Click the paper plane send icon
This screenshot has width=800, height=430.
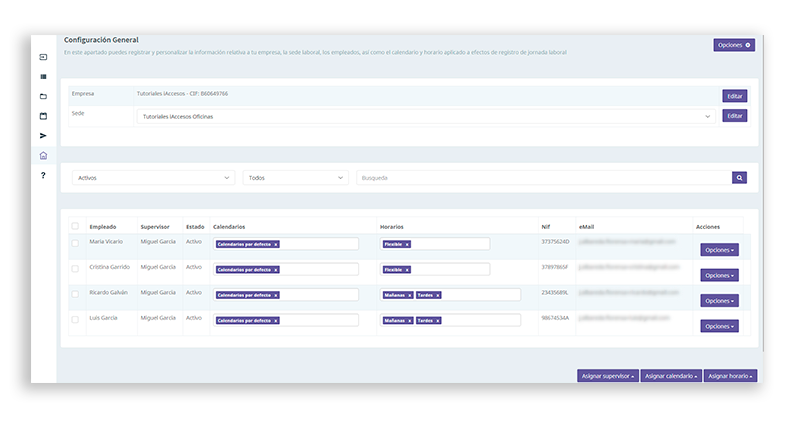pos(43,135)
